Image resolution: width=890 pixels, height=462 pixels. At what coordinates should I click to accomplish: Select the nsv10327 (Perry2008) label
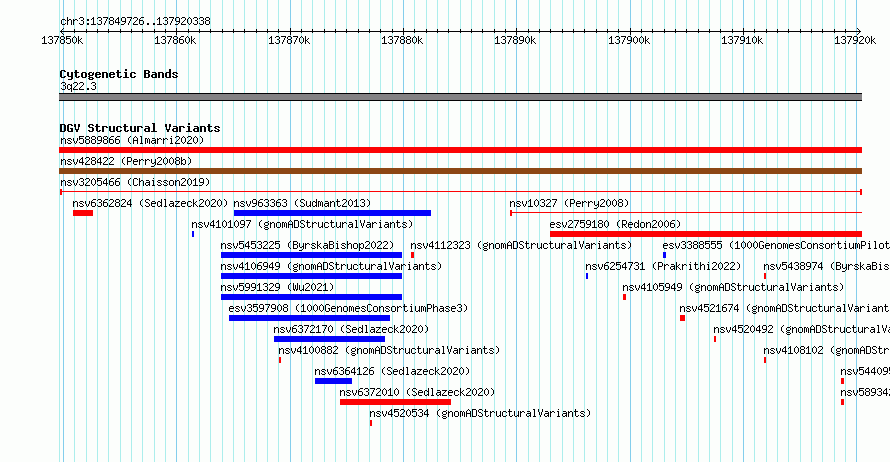pos(569,203)
